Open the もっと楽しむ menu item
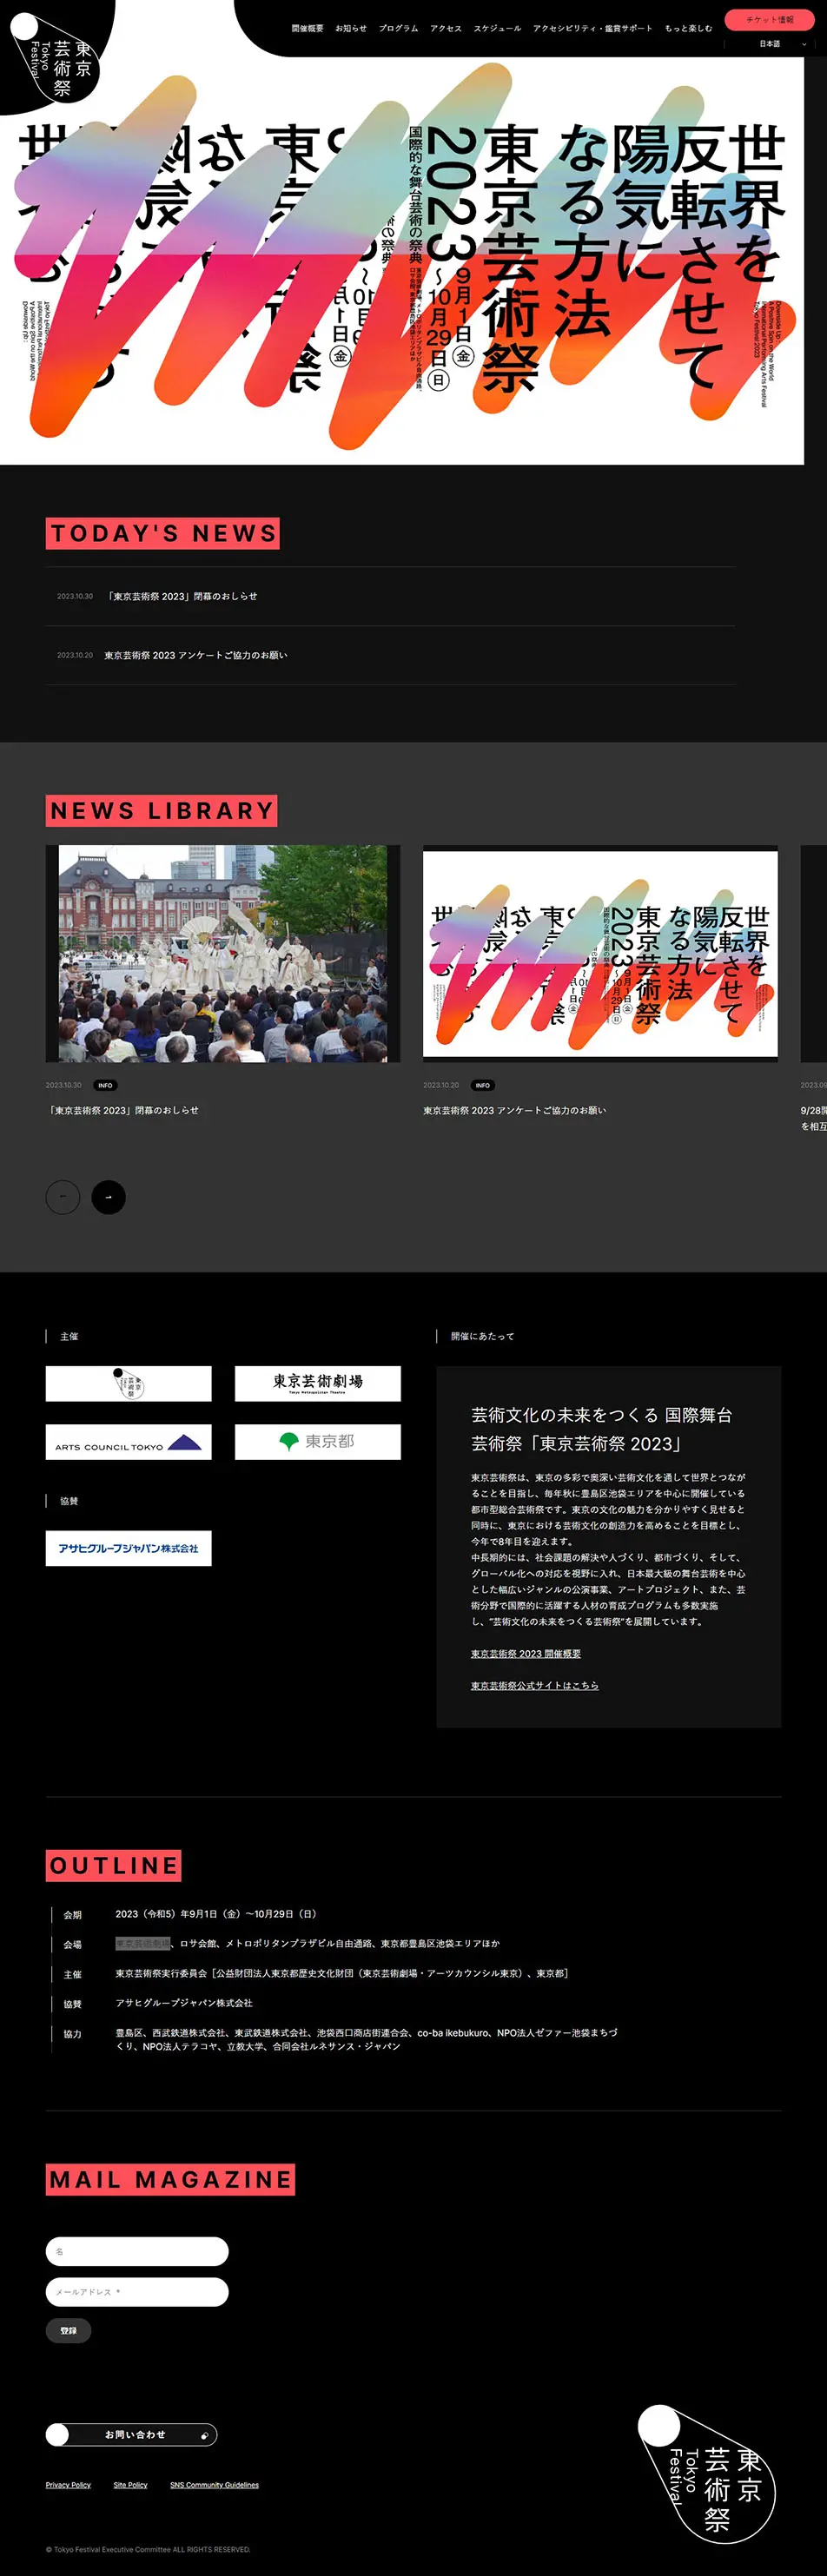Viewport: 827px width, 2576px height. pyautogui.click(x=688, y=28)
